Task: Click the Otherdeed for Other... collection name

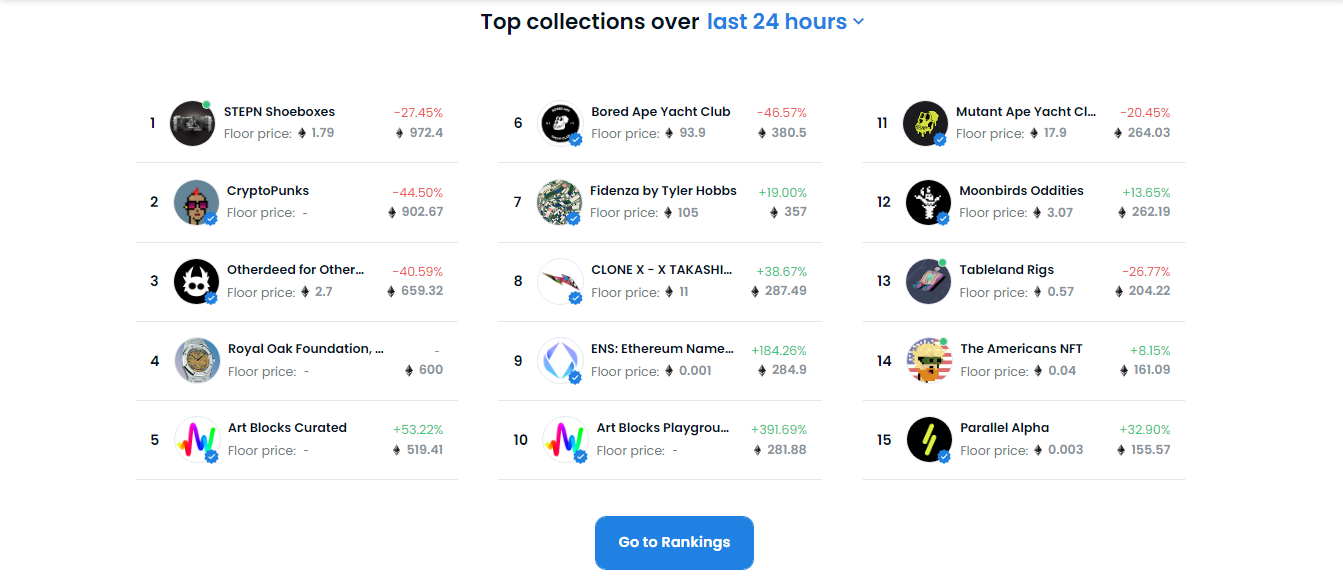Action: click(296, 270)
